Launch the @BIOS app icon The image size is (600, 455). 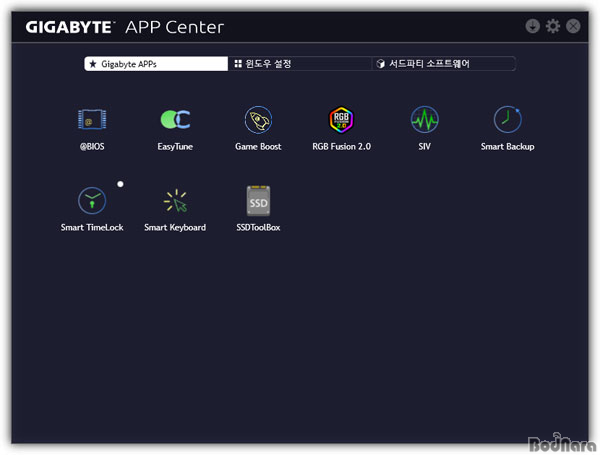[92, 119]
